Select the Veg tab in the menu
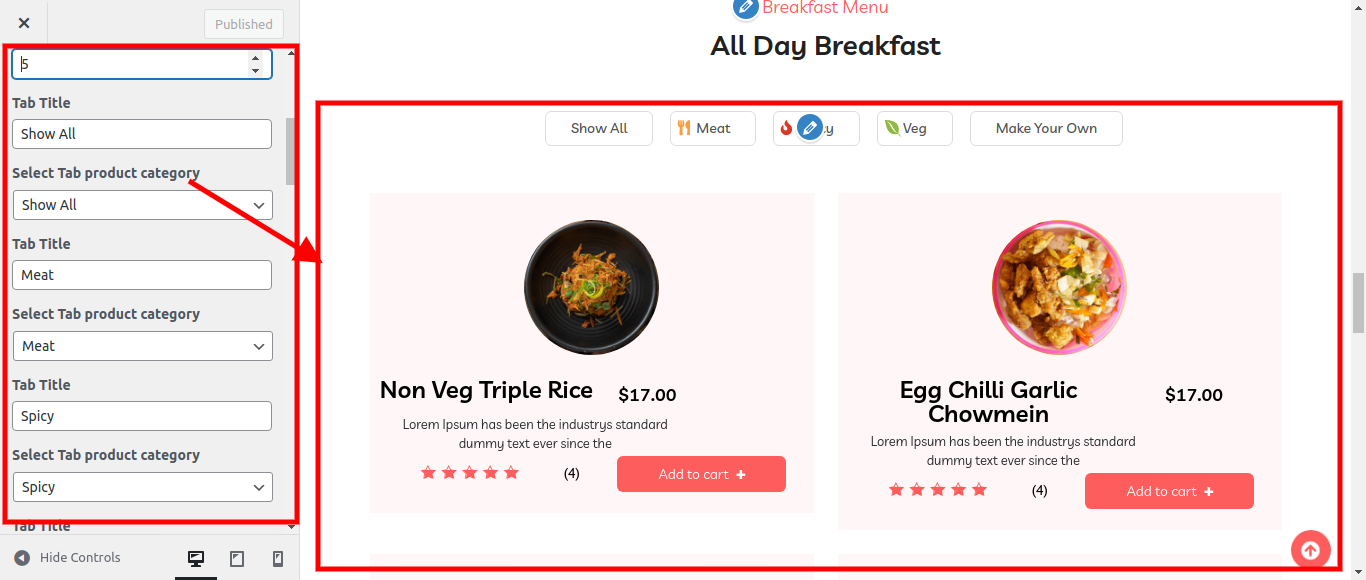1366x580 pixels. pos(914,128)
